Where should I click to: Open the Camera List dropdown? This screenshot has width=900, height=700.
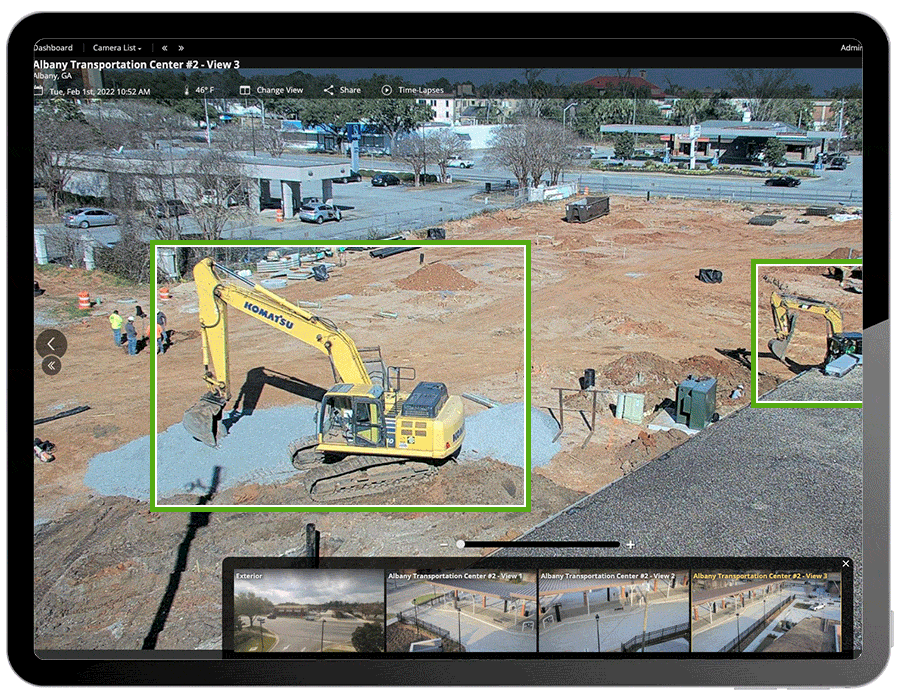tap(115, 47)
